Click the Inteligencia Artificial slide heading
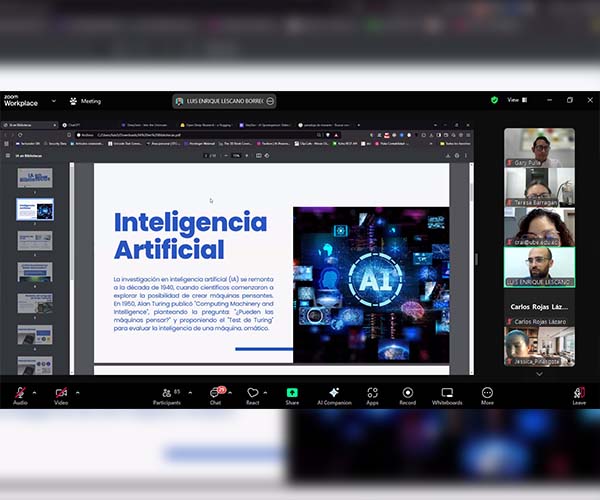This screenshot has height=500, width=600. (x=190, y=236)
